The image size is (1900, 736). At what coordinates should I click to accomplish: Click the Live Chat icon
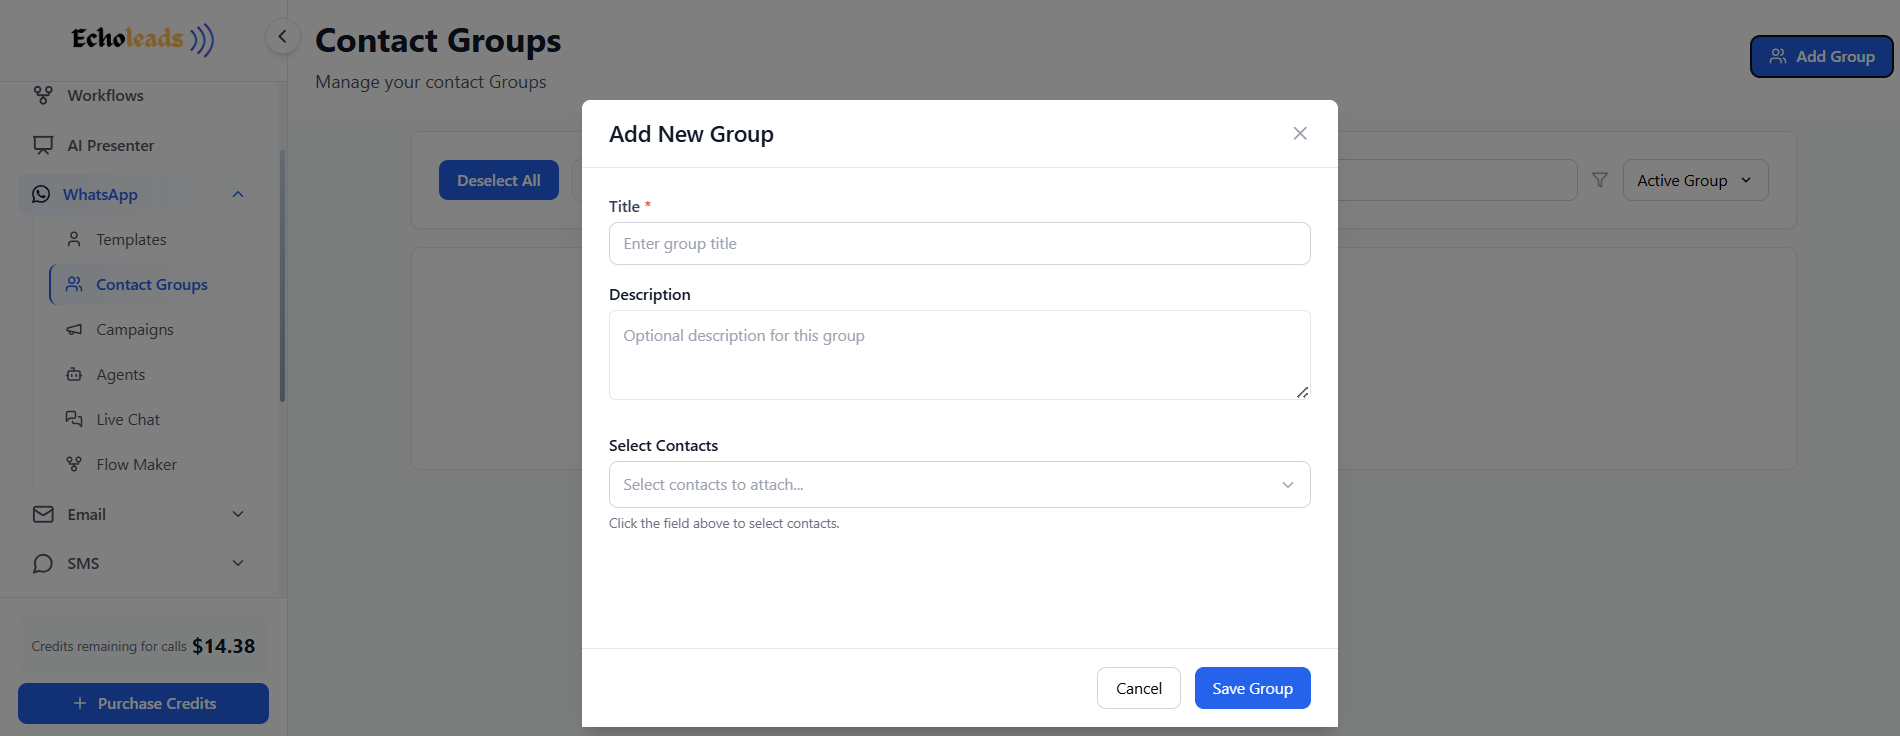click(x=73, y=419)
